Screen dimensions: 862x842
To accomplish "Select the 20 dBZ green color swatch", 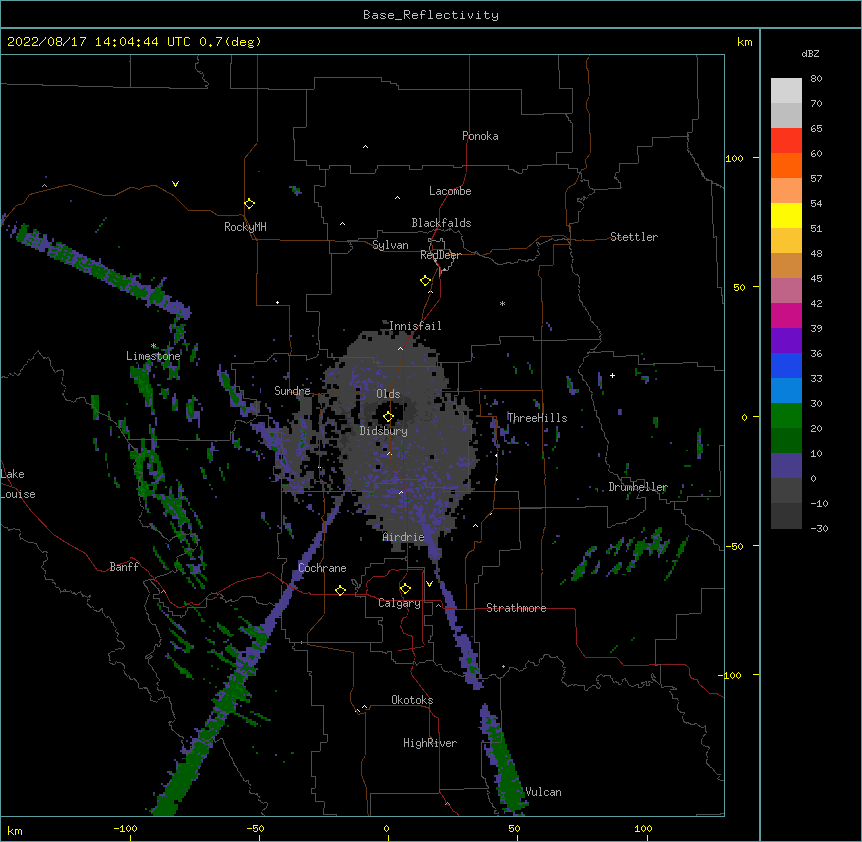I will click(786, 440).
